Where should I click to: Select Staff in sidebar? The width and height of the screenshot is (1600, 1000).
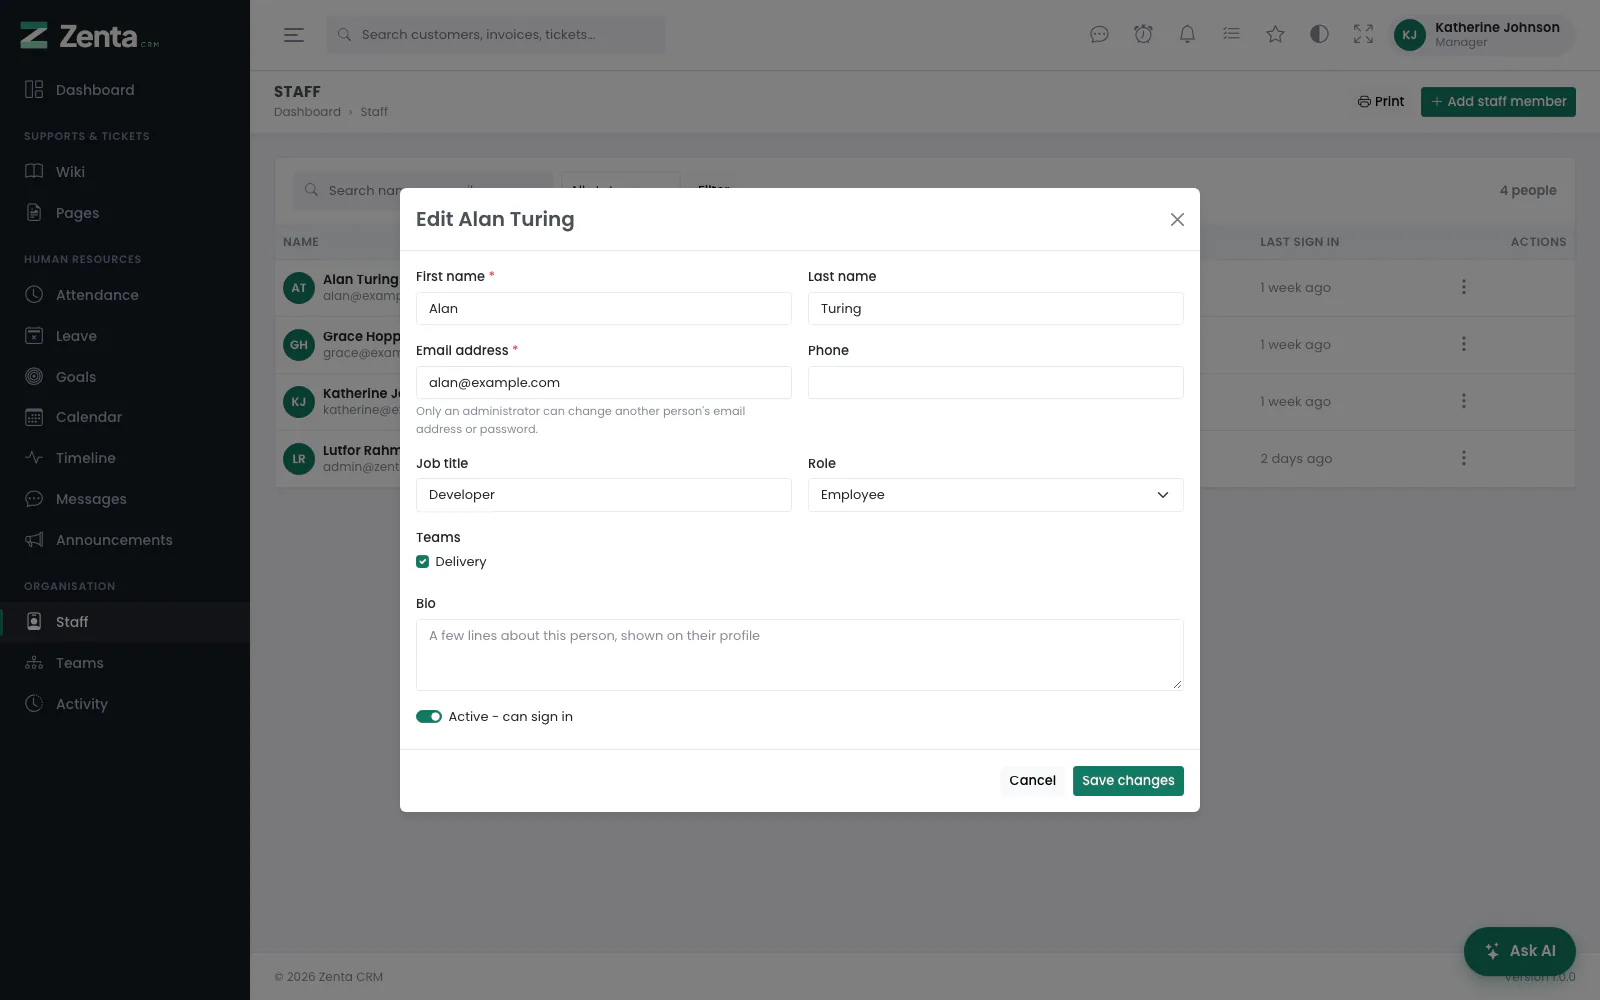click(125, 622)
